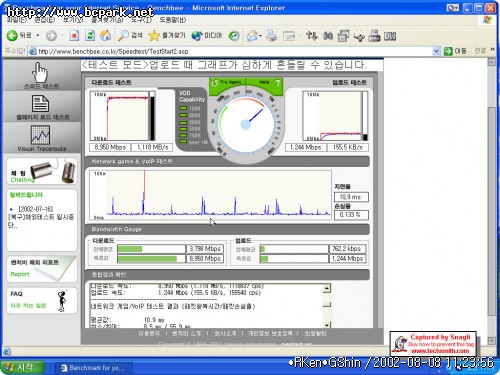The width and height of the screenshot is (500, 375).
Task: Click the 8.950 Mbps download speed value
Action: [110, 147]
